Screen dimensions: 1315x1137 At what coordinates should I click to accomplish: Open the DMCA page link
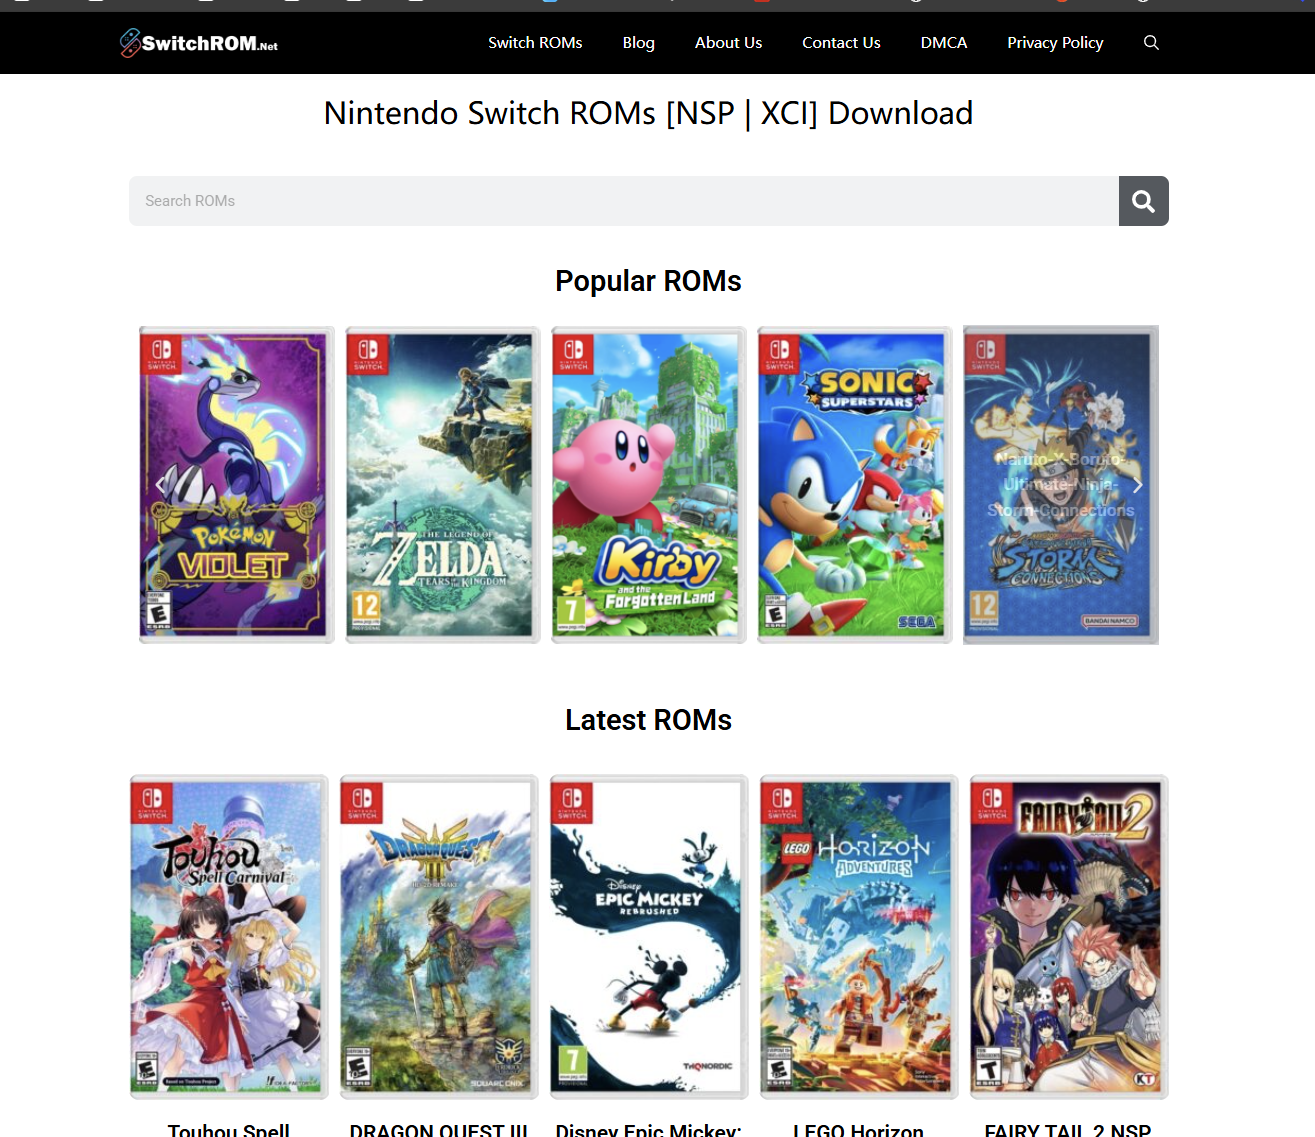tap(944, 43)
